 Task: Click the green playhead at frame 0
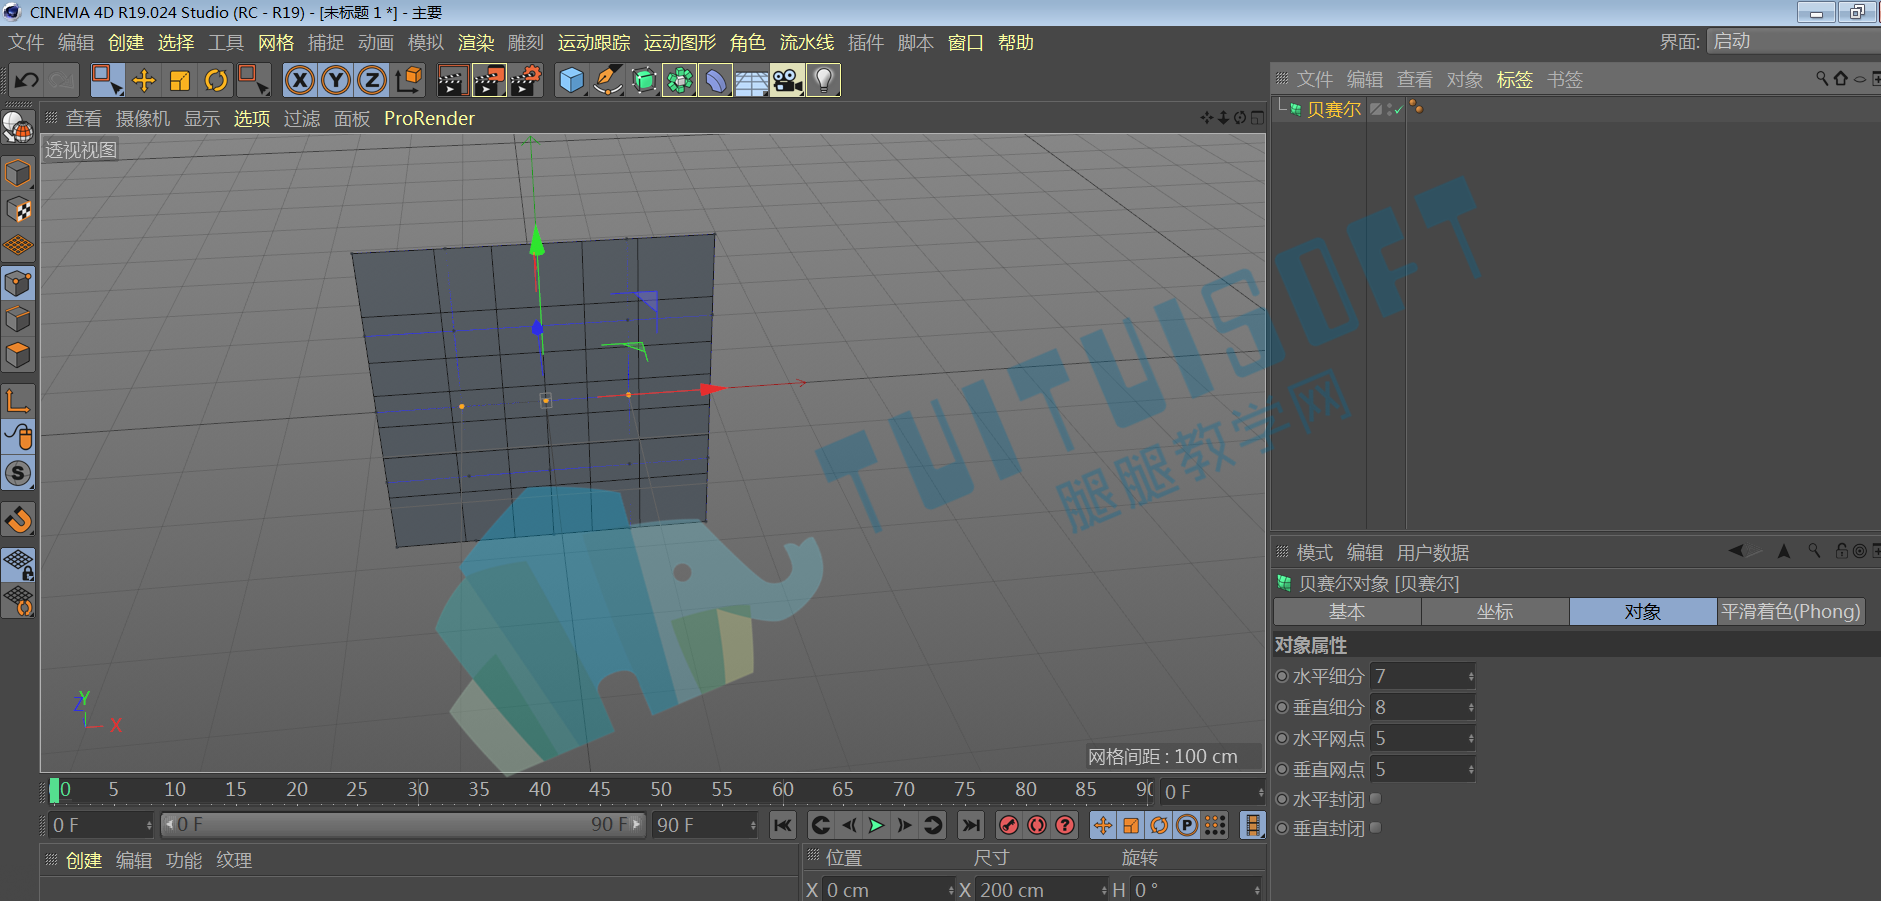pos(54,791)
